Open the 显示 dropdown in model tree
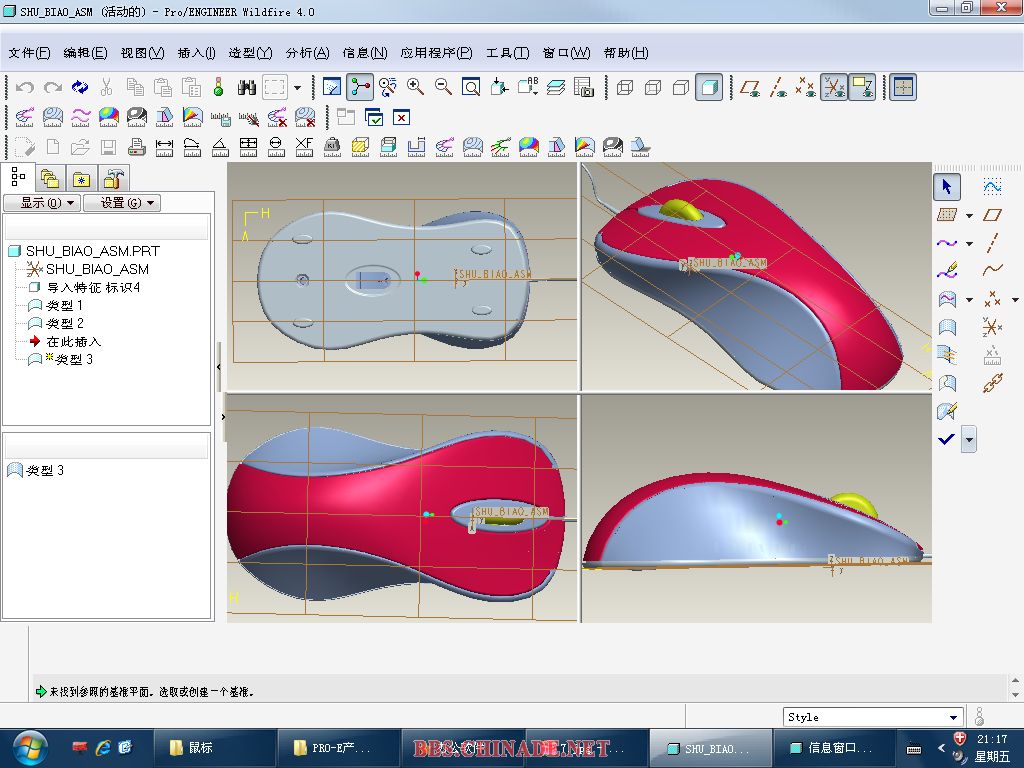This screenshot has height=768, width=1024. click(x=41, y=203)
